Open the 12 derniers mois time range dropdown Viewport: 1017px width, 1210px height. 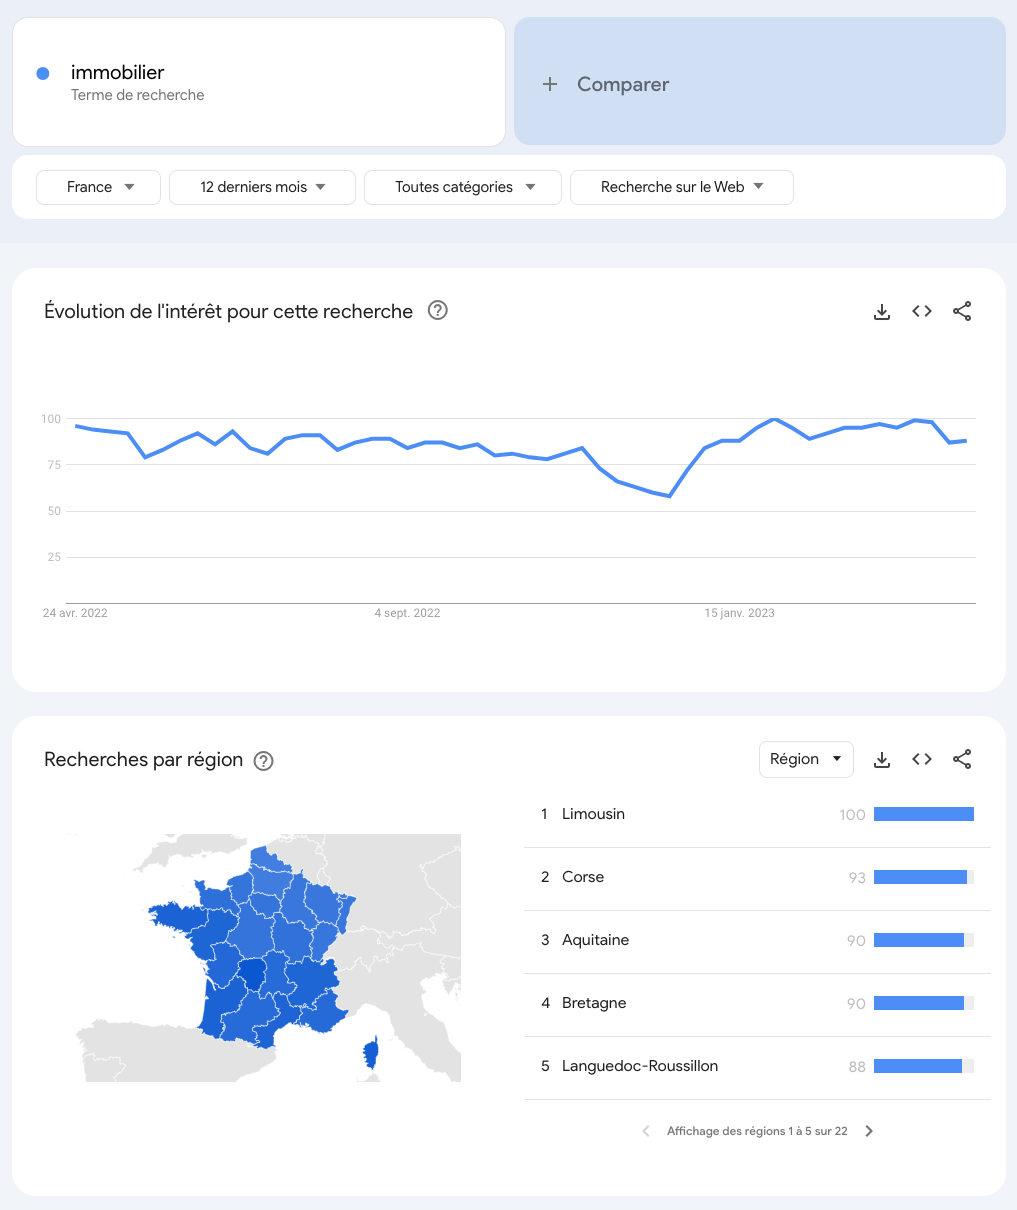click(x=262, y=187)
